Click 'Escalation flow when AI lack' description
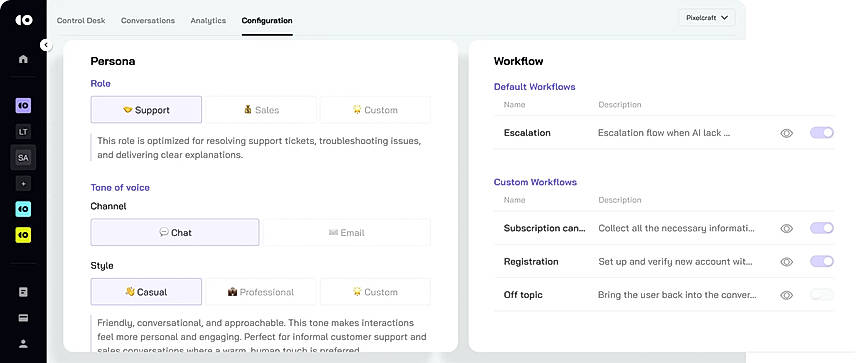The height and width of the screenshot is (363, 864). point(664,133)
